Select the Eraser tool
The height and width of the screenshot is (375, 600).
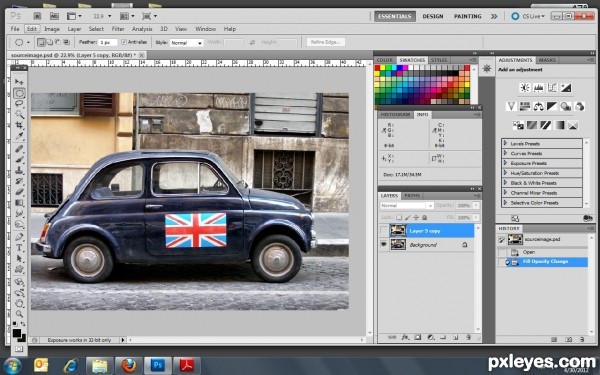click(x=19, y=192)
